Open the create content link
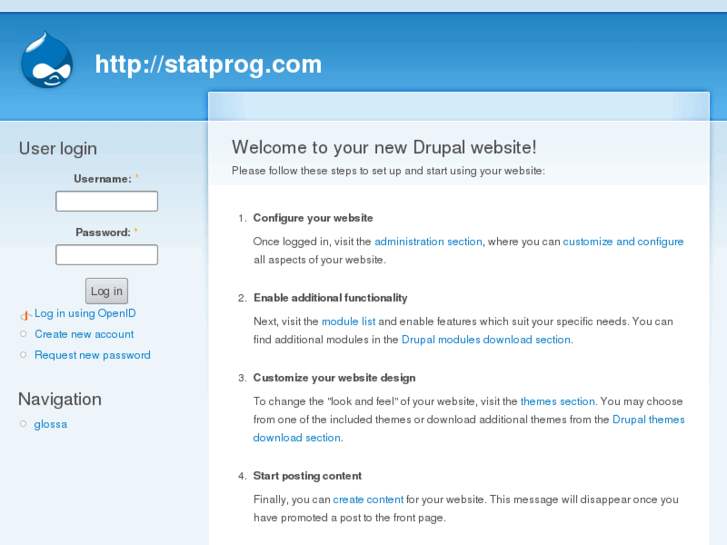The height and width of the screenshot is (545, 727). click(x=368, y=500)
